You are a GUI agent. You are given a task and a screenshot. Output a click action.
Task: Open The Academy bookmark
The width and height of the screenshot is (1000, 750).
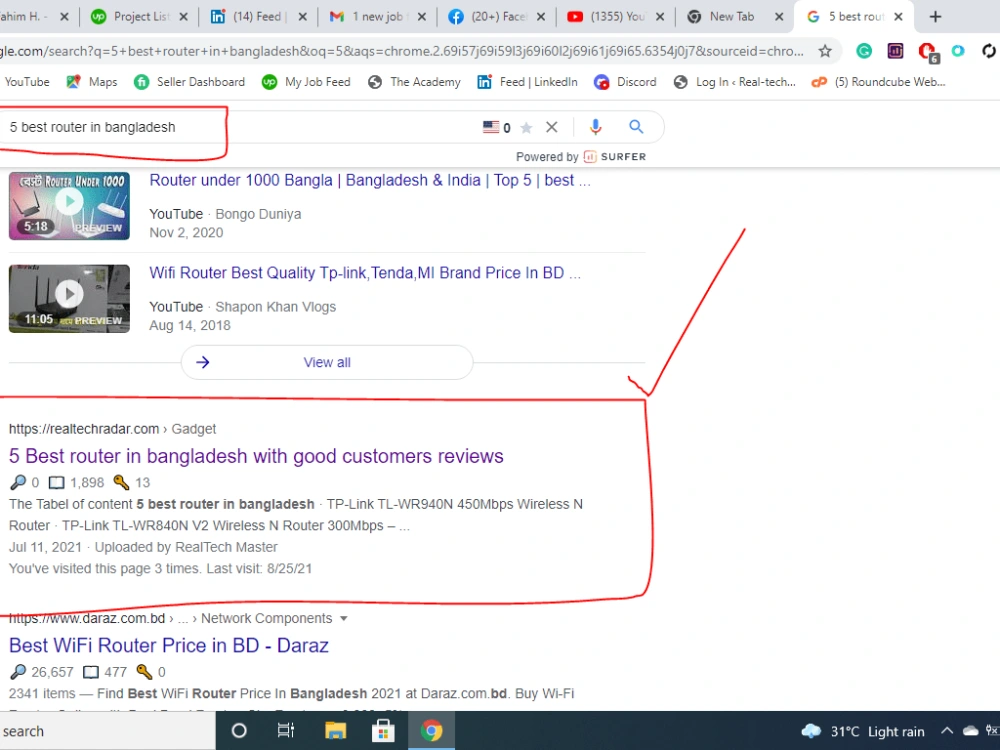pyautogui.click(x=415, y=82)
